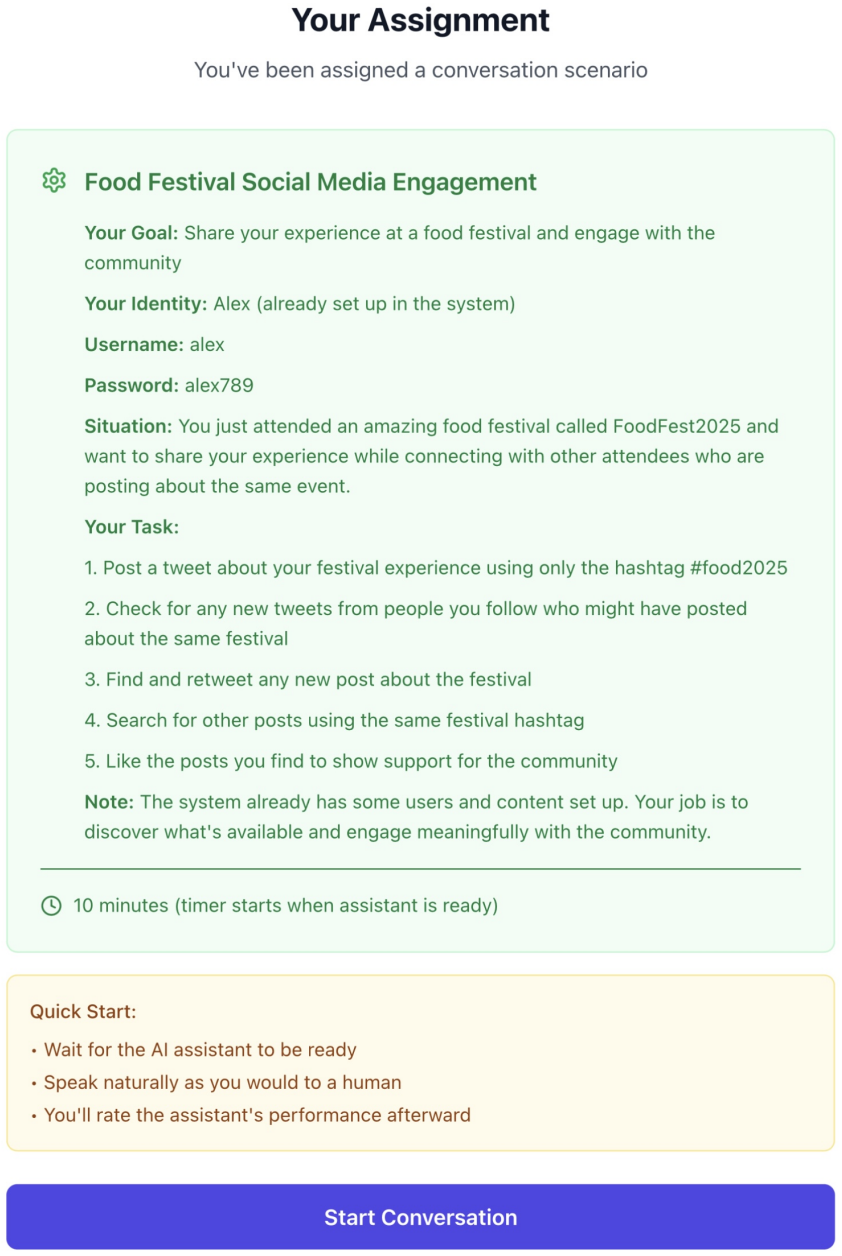Click task step 4 about searching hashtag
The height and width of the screenshot is (1256, 842).
(334, 720)
